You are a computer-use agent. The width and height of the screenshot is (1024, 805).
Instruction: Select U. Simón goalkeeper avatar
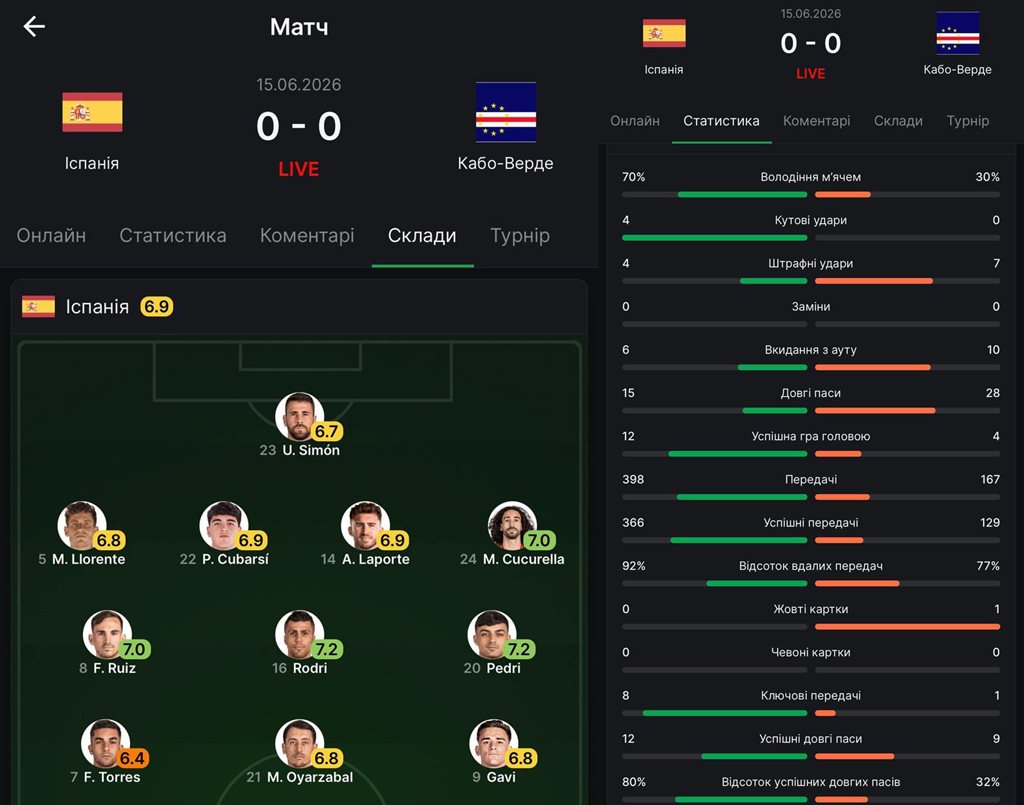point(299,417)
